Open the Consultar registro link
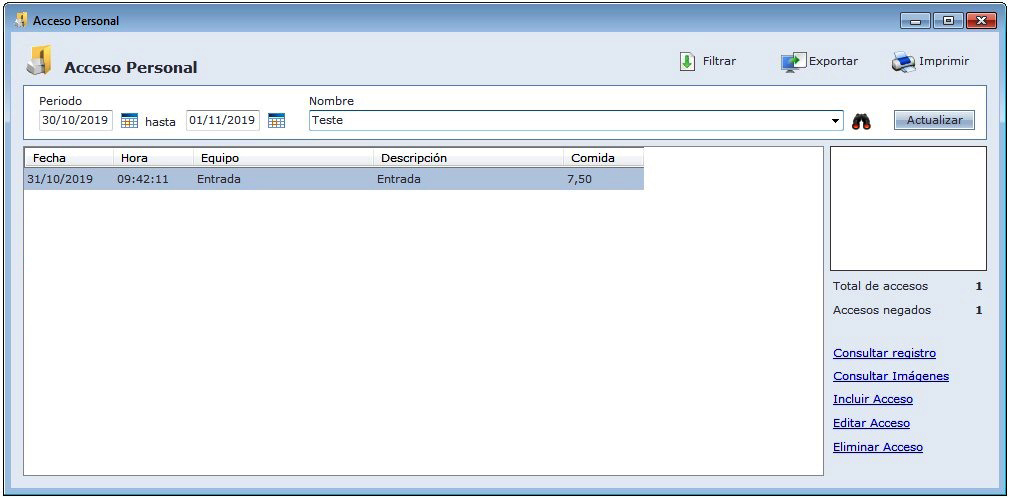The width and height of the screenshot is (1009, 499). click(x=884, y=353)
